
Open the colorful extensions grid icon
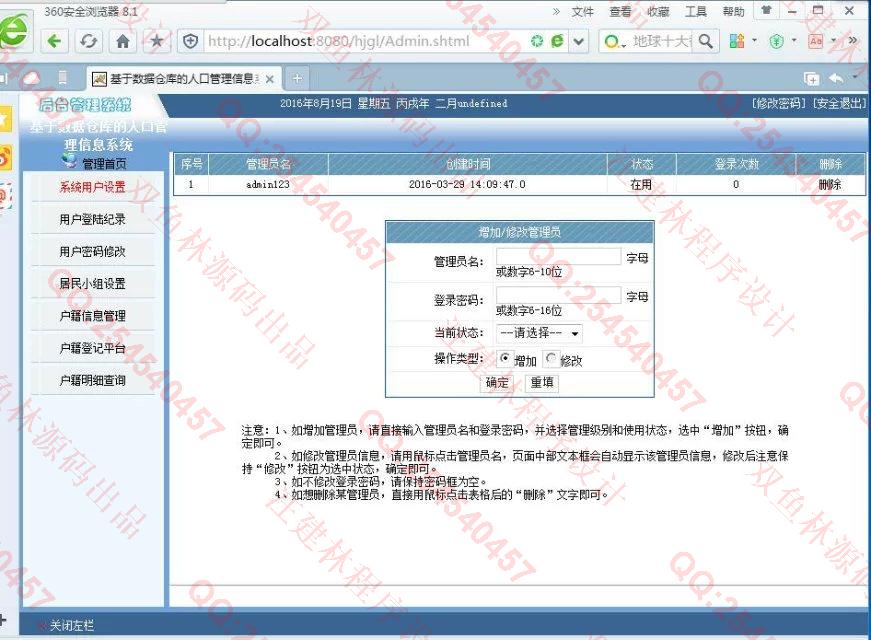(737, 41)
